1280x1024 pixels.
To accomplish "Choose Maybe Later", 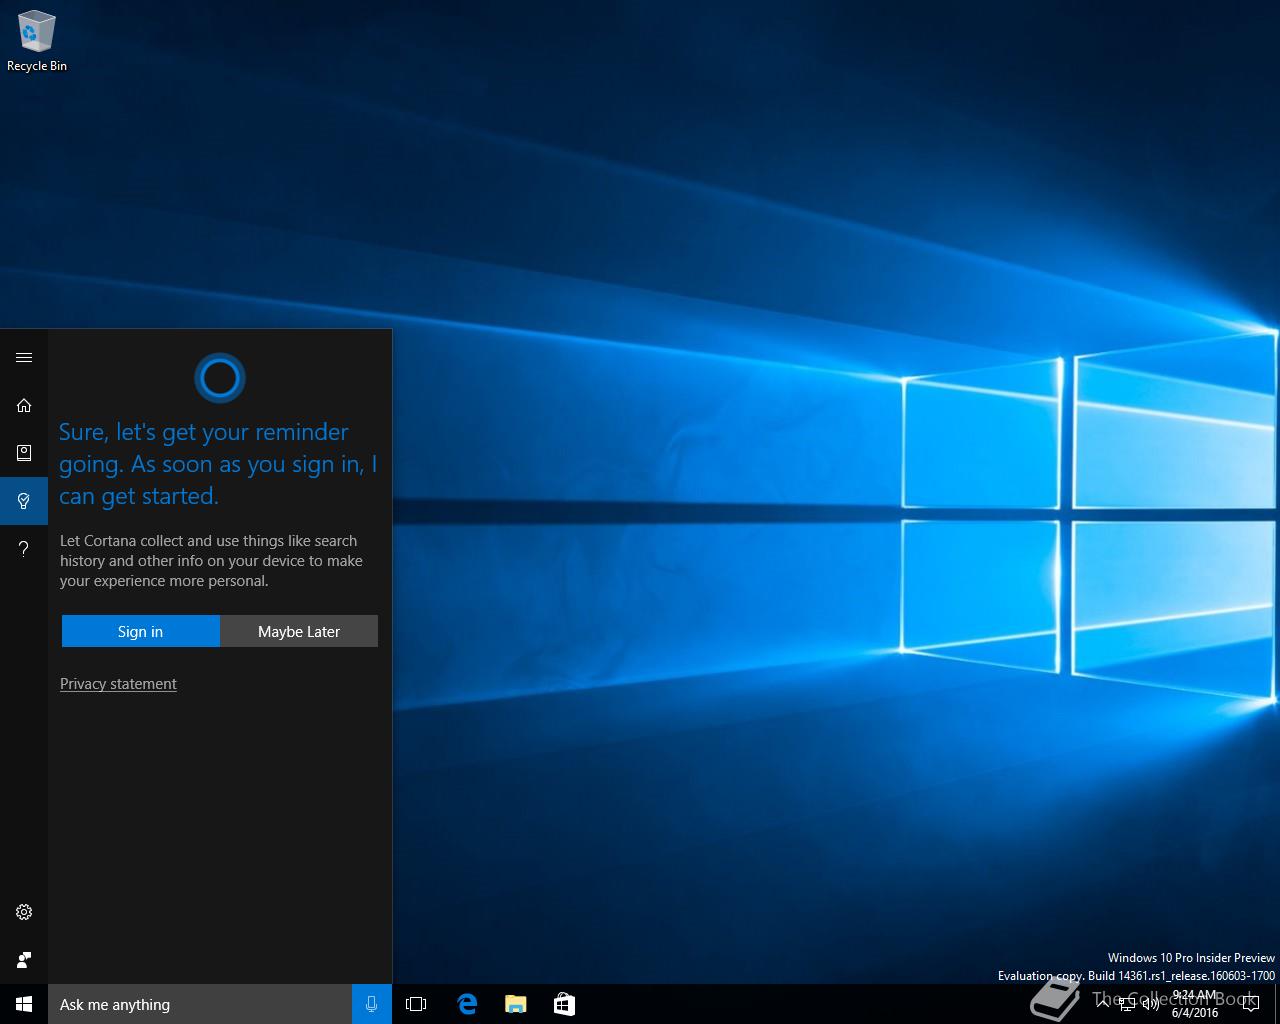I will (299, 631).
